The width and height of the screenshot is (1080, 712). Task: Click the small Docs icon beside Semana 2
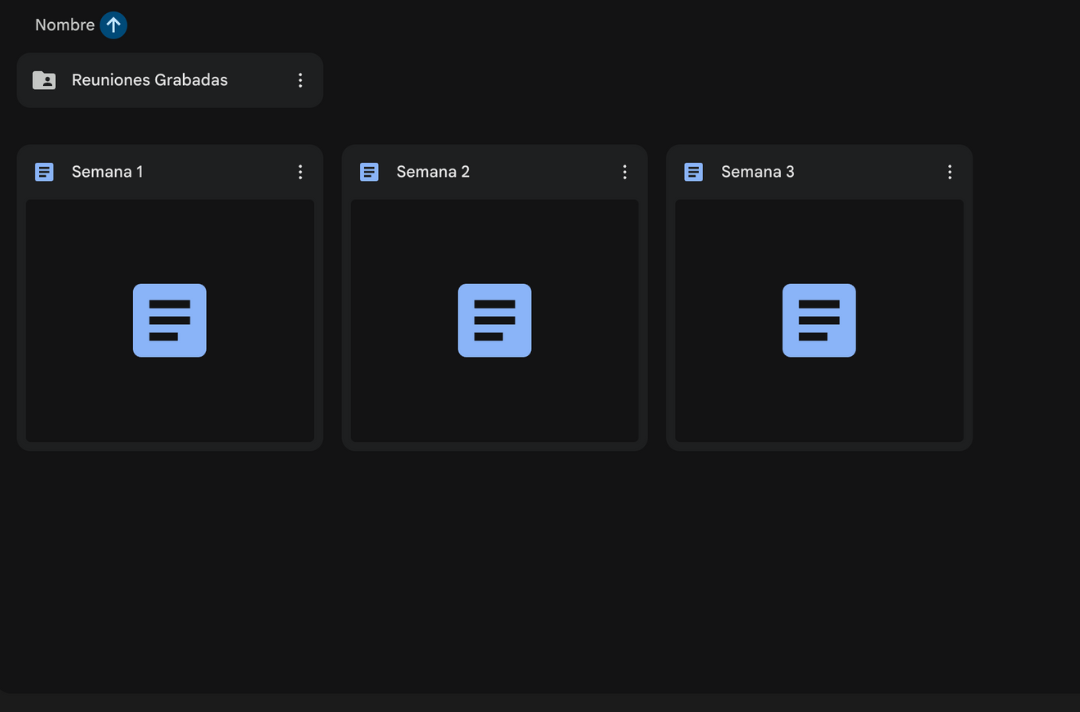pos(369,172)
